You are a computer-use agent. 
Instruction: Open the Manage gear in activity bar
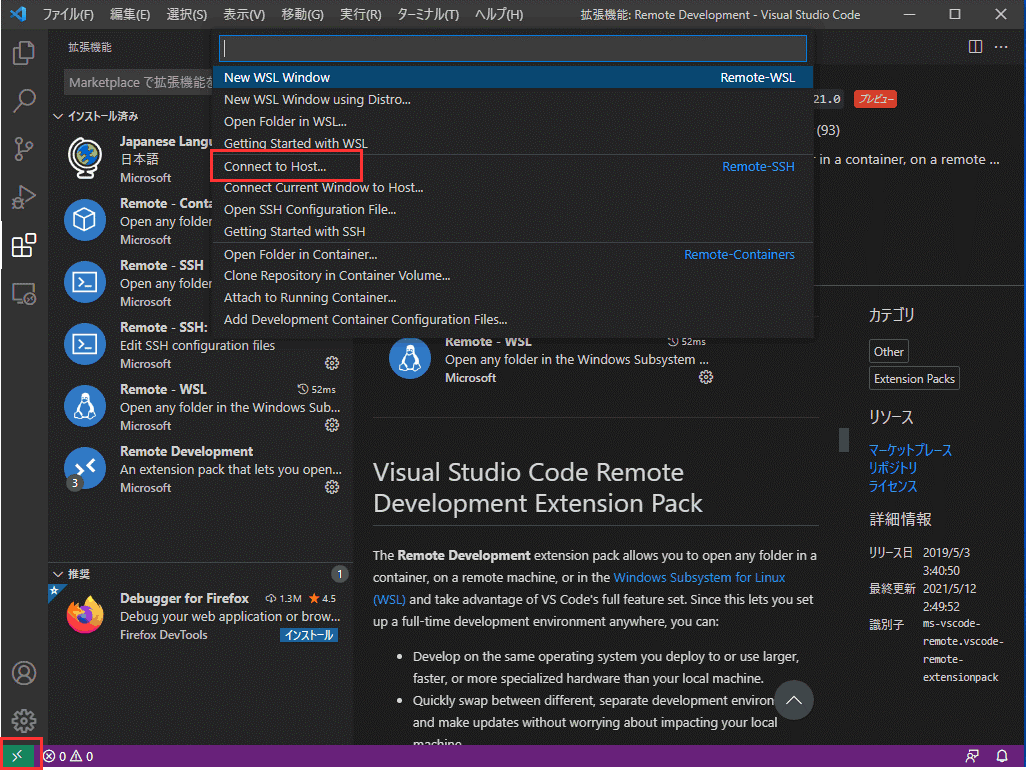tap(24, 721)
